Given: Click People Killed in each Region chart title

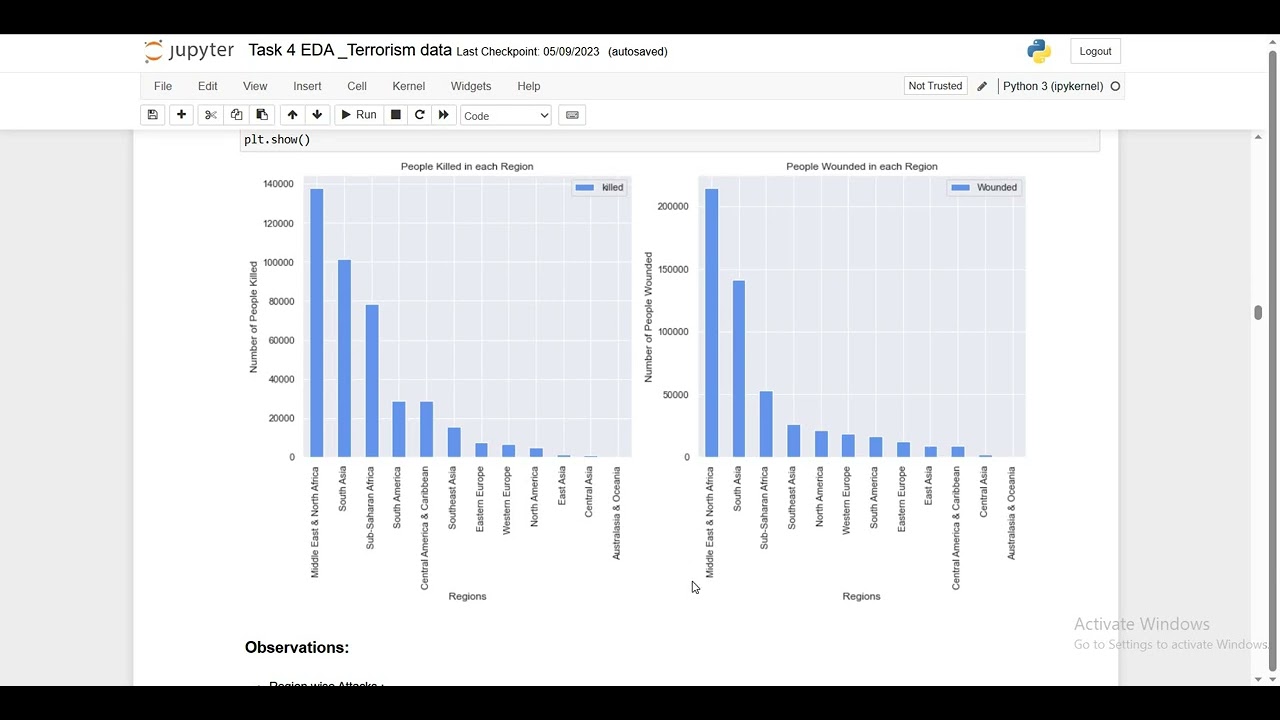Looking at the screenshot, I should (467, 166).
